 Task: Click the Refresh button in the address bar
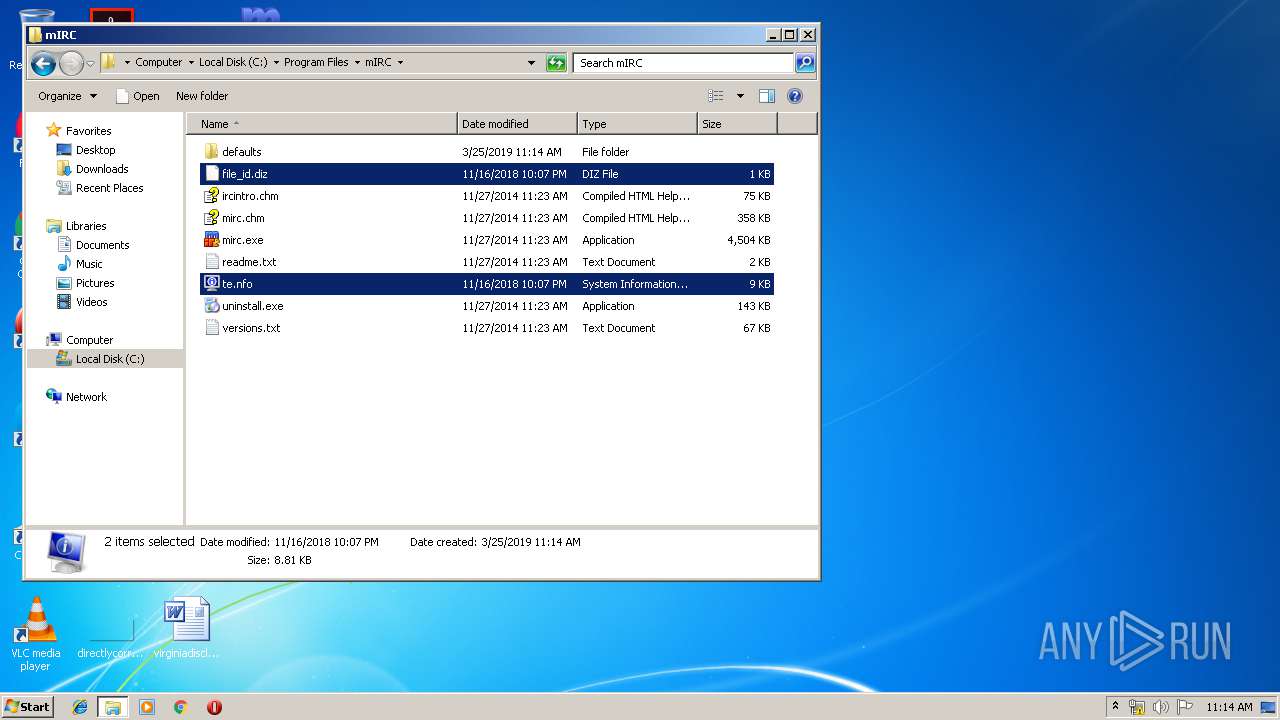[556, 63]
